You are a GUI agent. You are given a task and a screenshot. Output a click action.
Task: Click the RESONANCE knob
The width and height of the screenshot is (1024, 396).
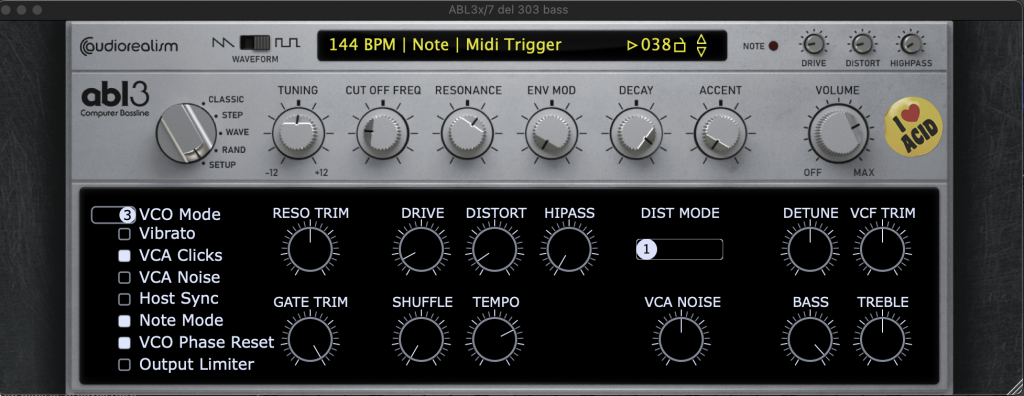coord(467,133)
